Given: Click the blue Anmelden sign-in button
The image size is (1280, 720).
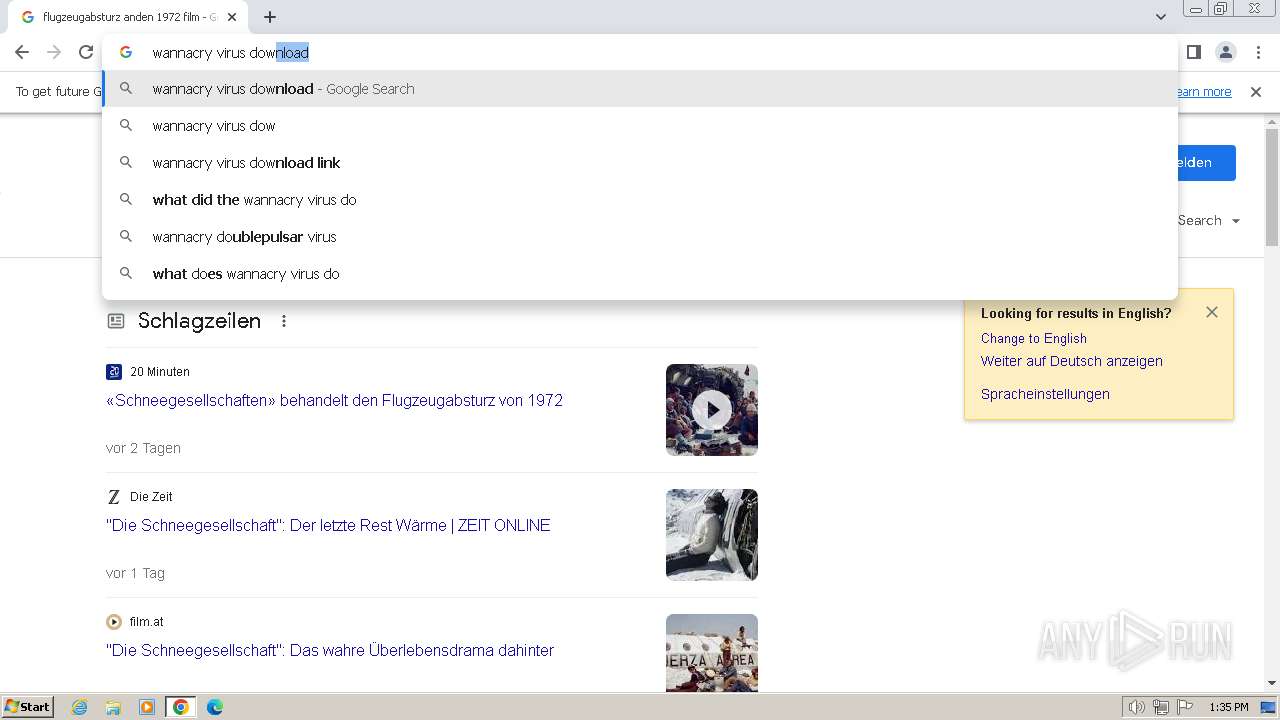Looking at the screenshot, I should pos(1206,163).
